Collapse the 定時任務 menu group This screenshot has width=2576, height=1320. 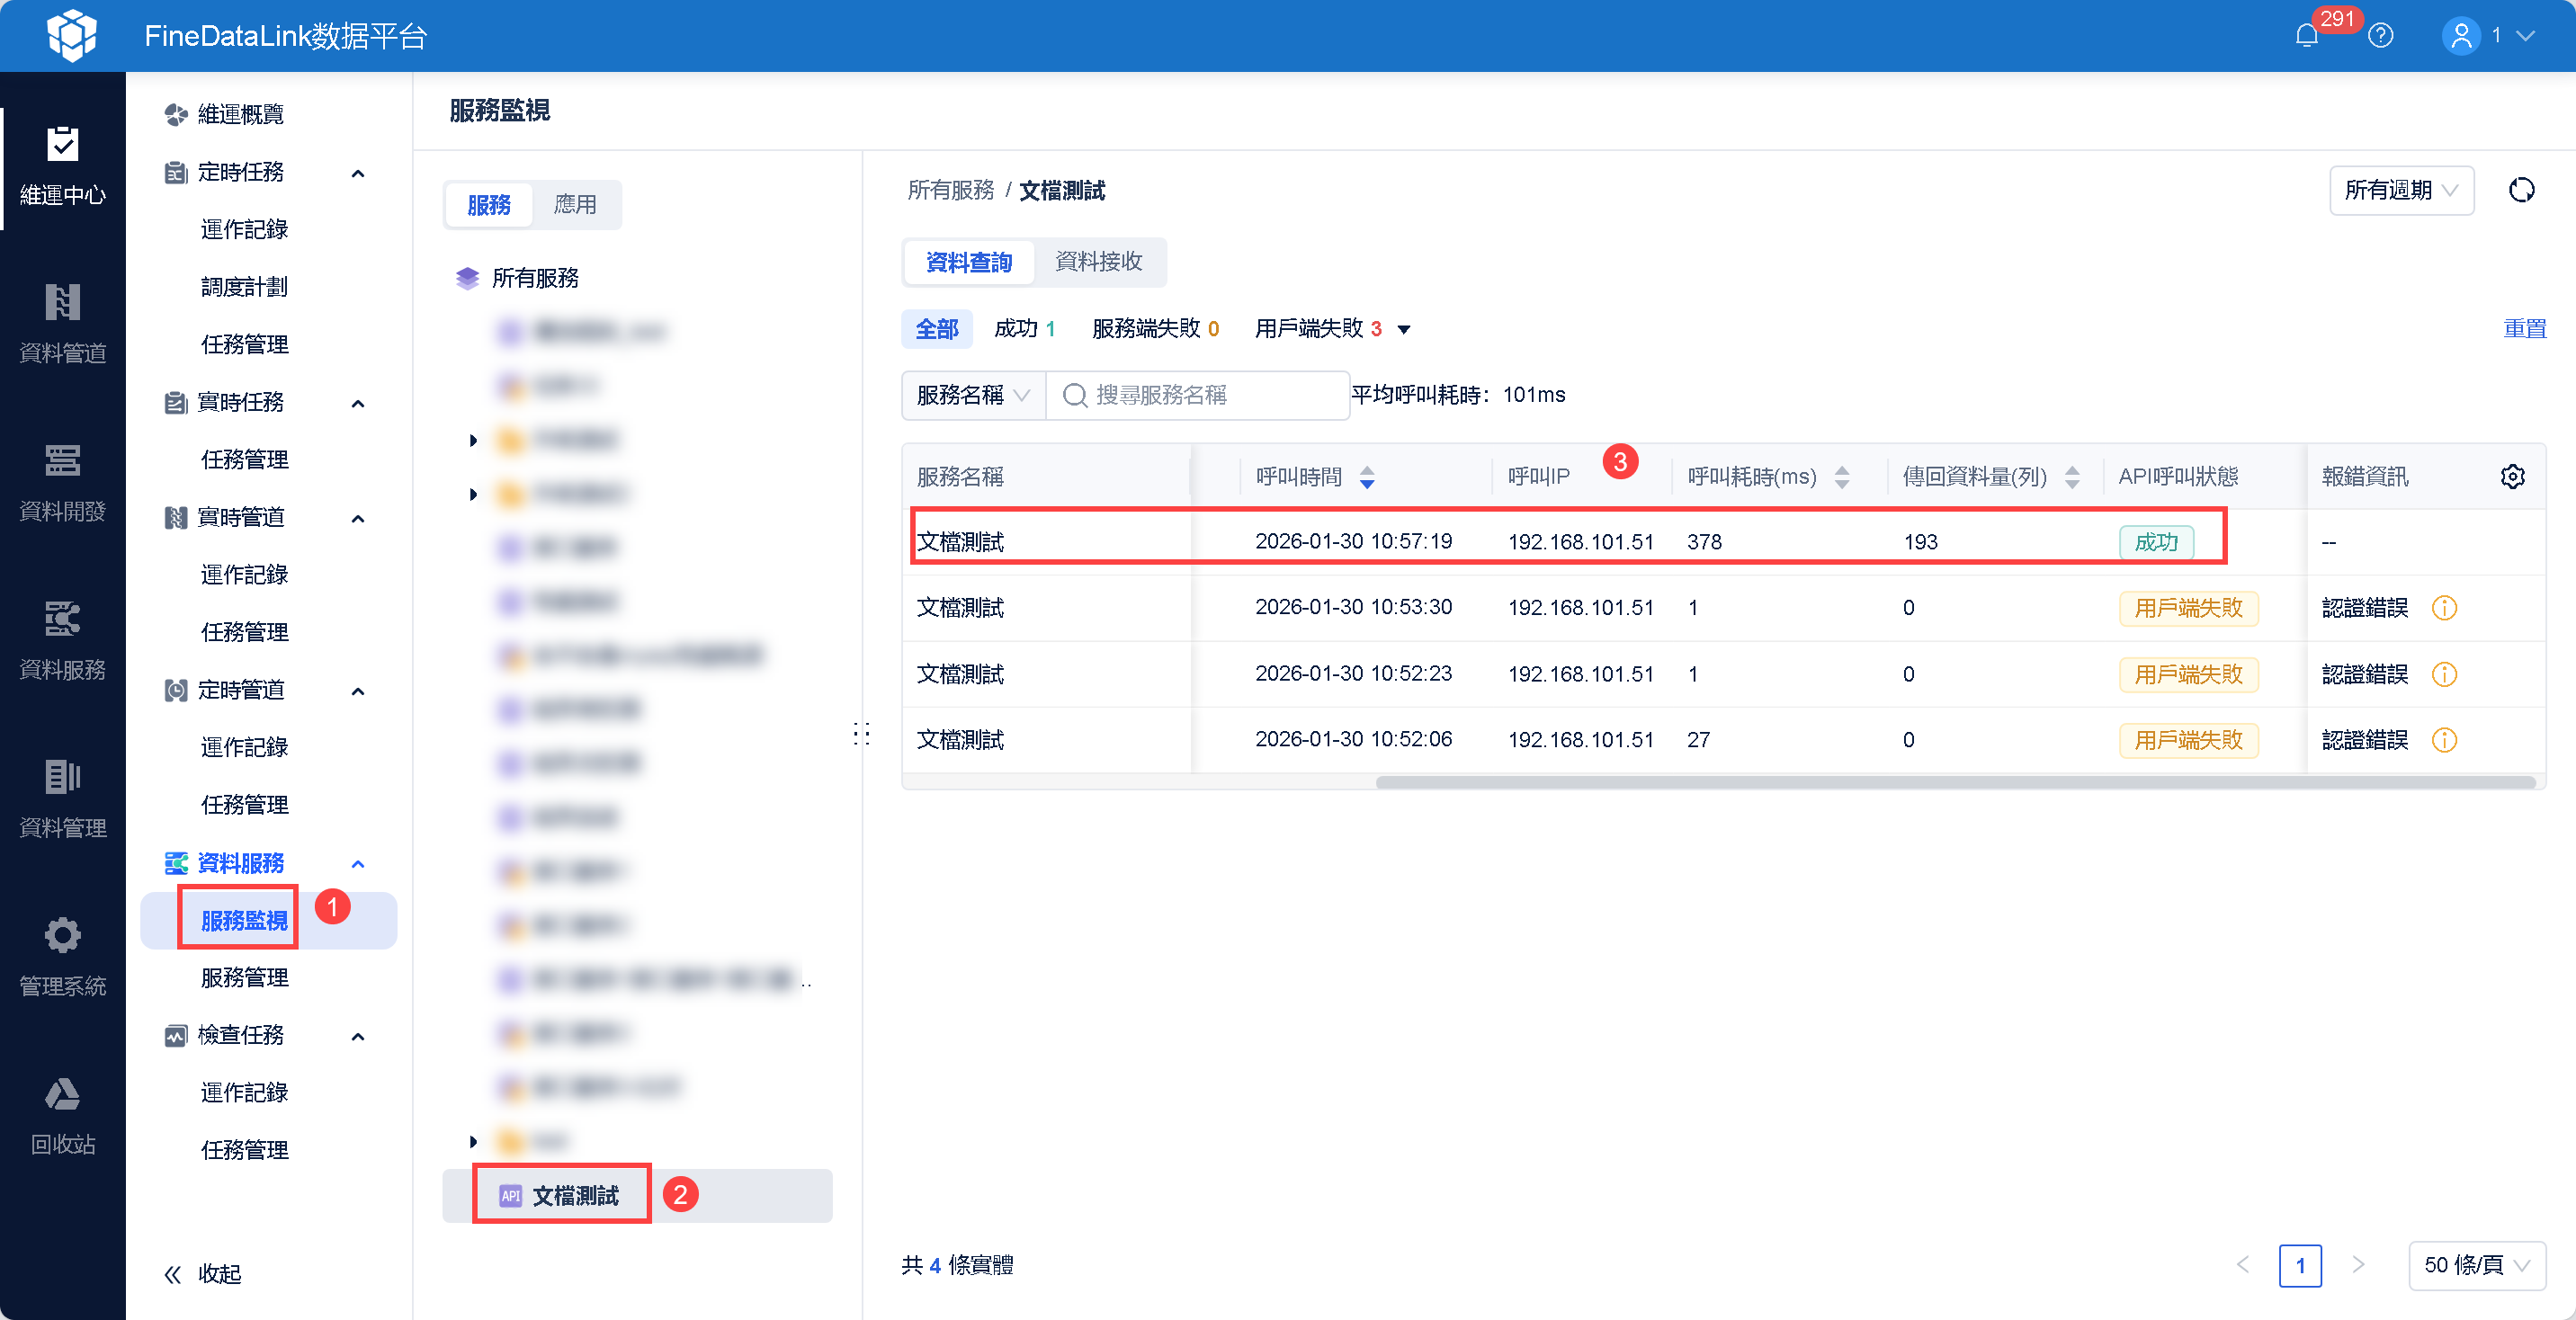357,173
